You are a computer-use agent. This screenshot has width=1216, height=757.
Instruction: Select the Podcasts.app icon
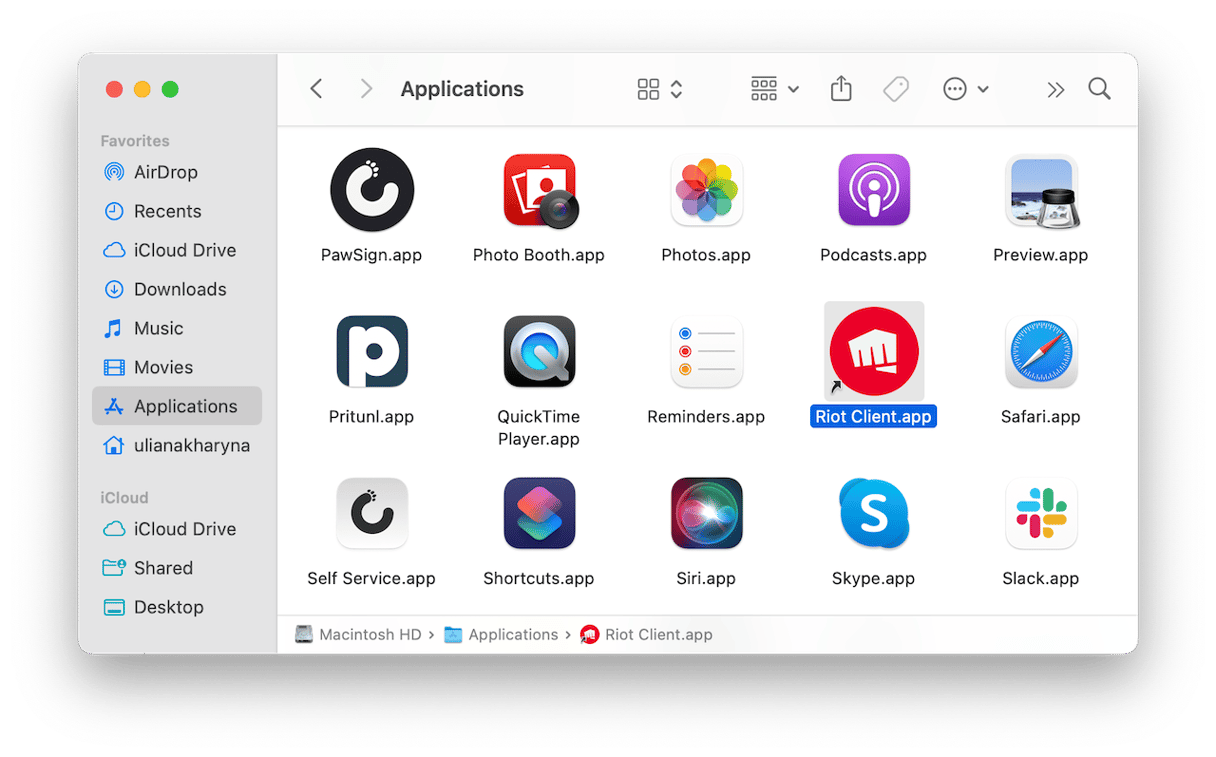(874, 190)
